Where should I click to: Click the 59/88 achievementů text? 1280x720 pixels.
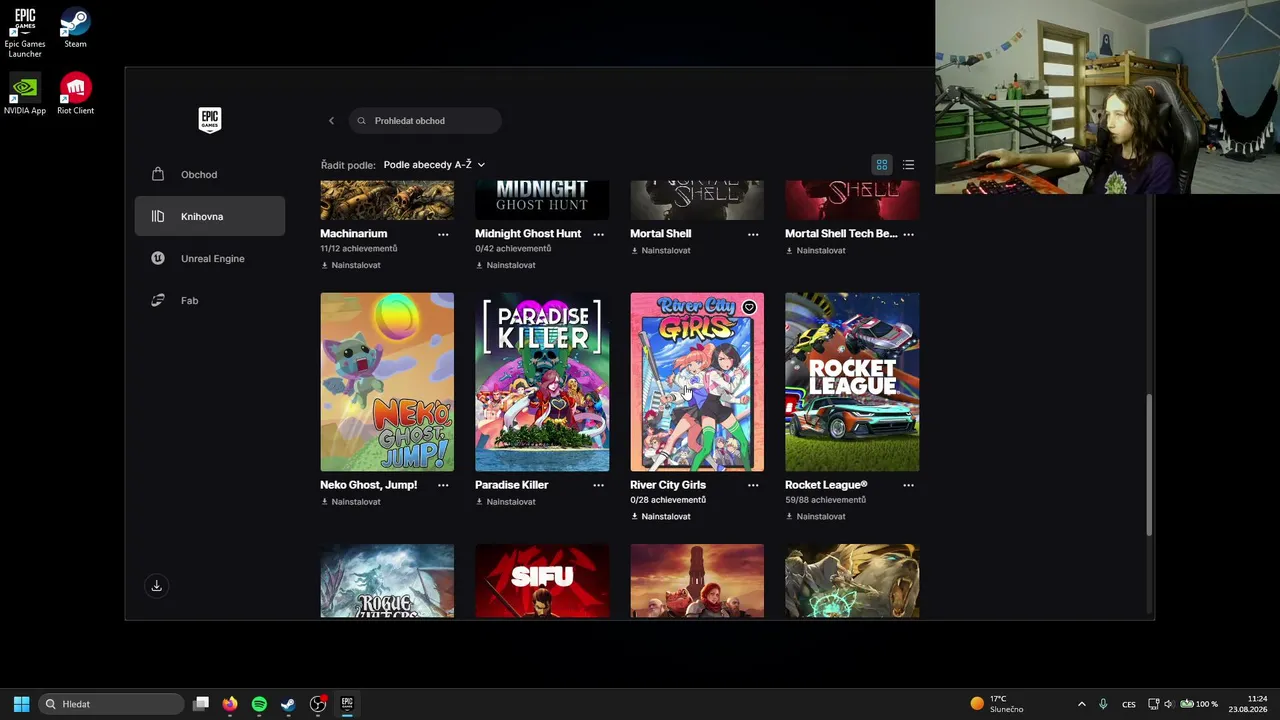826,500
